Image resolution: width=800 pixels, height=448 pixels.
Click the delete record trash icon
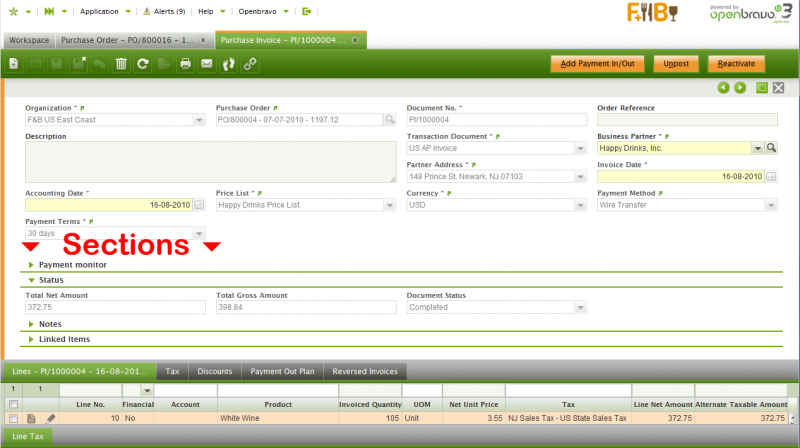pyautogui.click(x=121, y=64)
